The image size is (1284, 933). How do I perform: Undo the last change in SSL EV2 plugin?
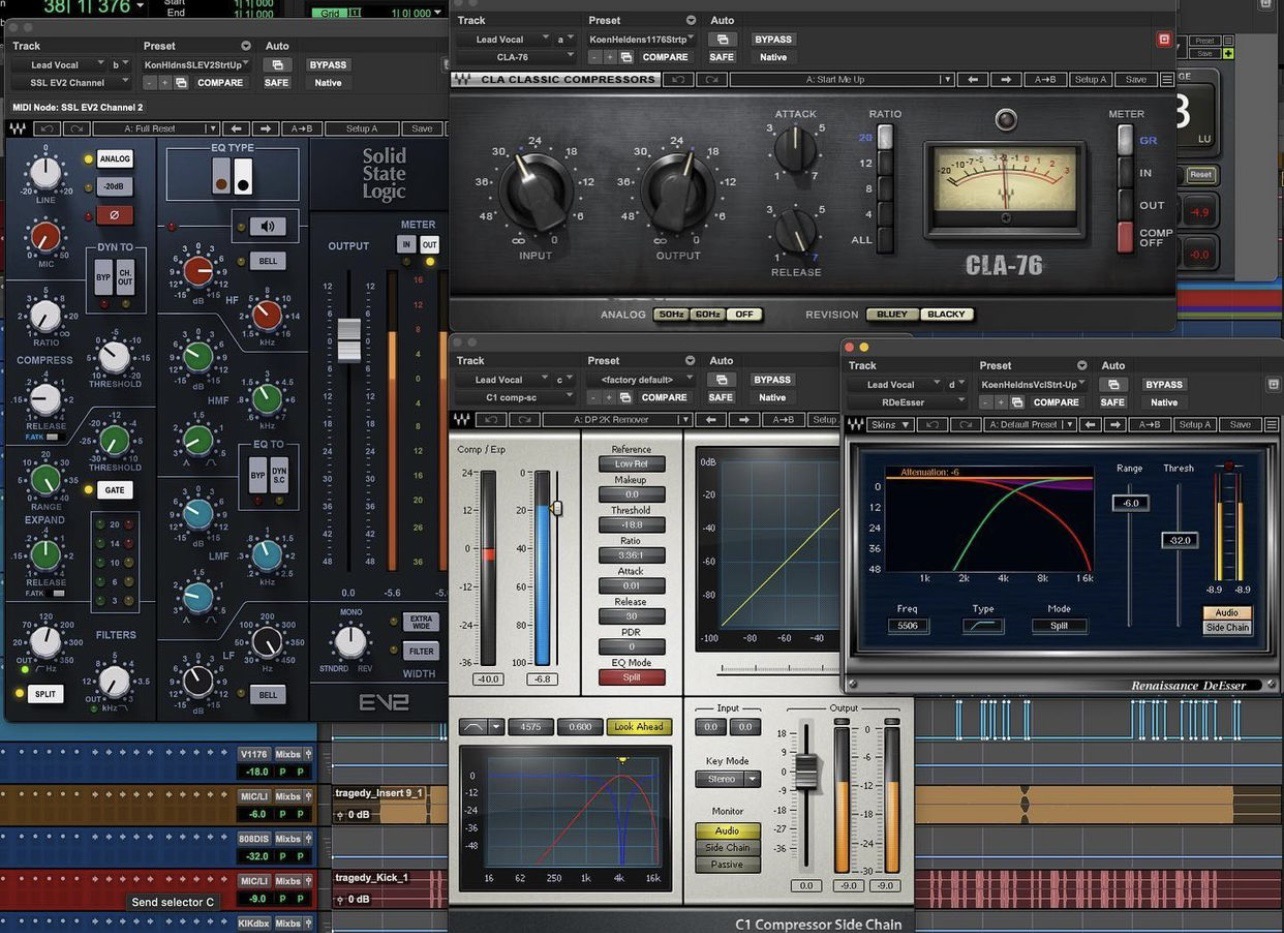[x=47, y=128]
